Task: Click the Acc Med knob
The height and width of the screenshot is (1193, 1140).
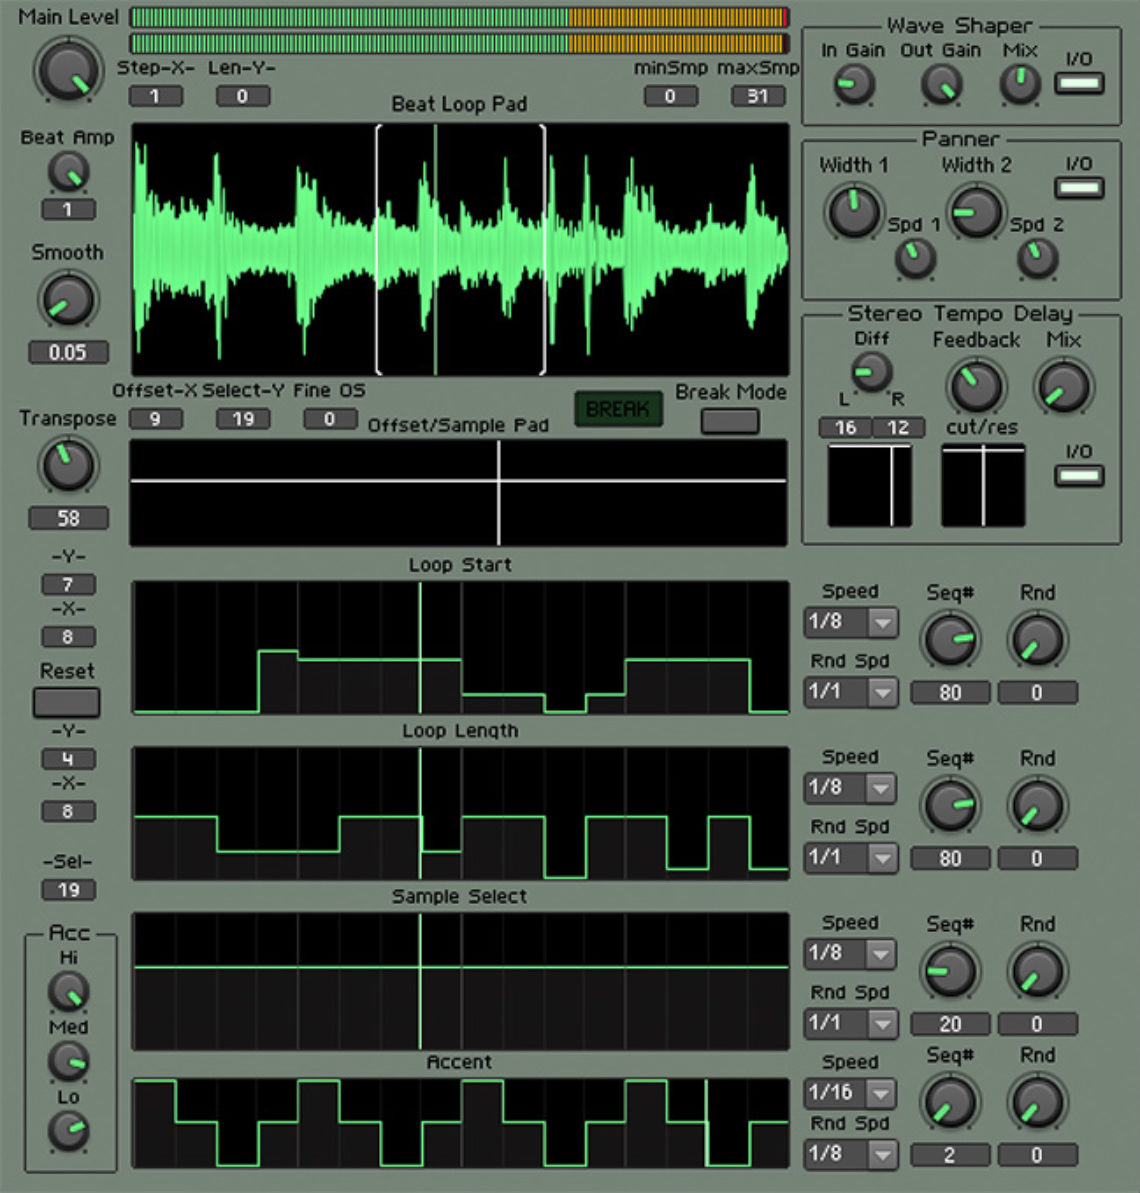Action: click(68, 1061)
